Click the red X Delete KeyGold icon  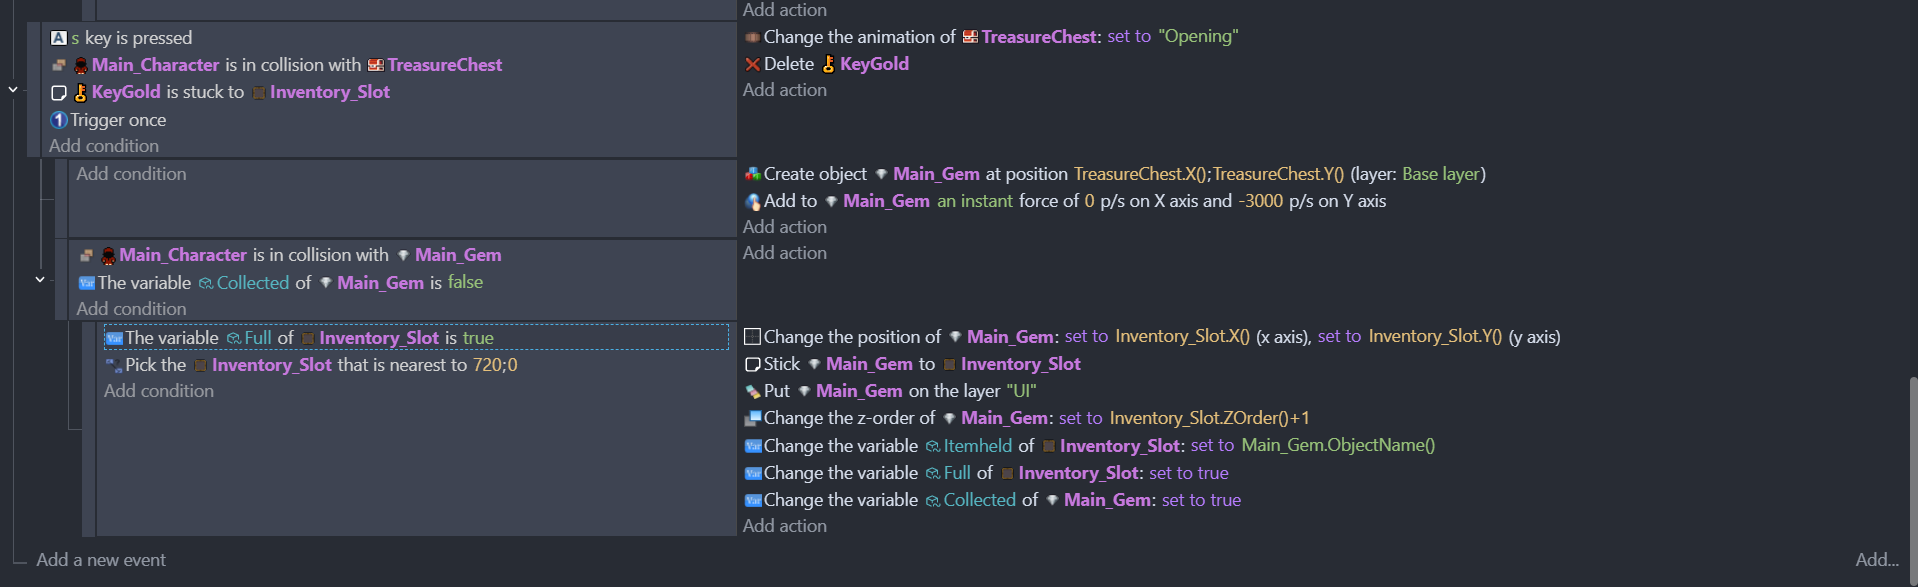(x=752, y=64)
